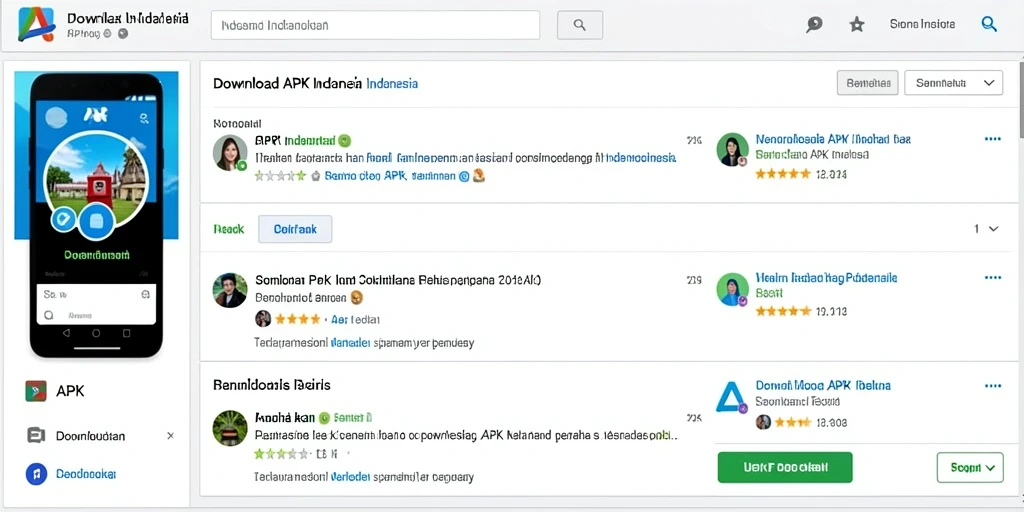Image resolution: width=1024 pixels, height=512 pixels.
Task: Click the 'Sione Insiota' header link
Action: (x=922, y=24)
